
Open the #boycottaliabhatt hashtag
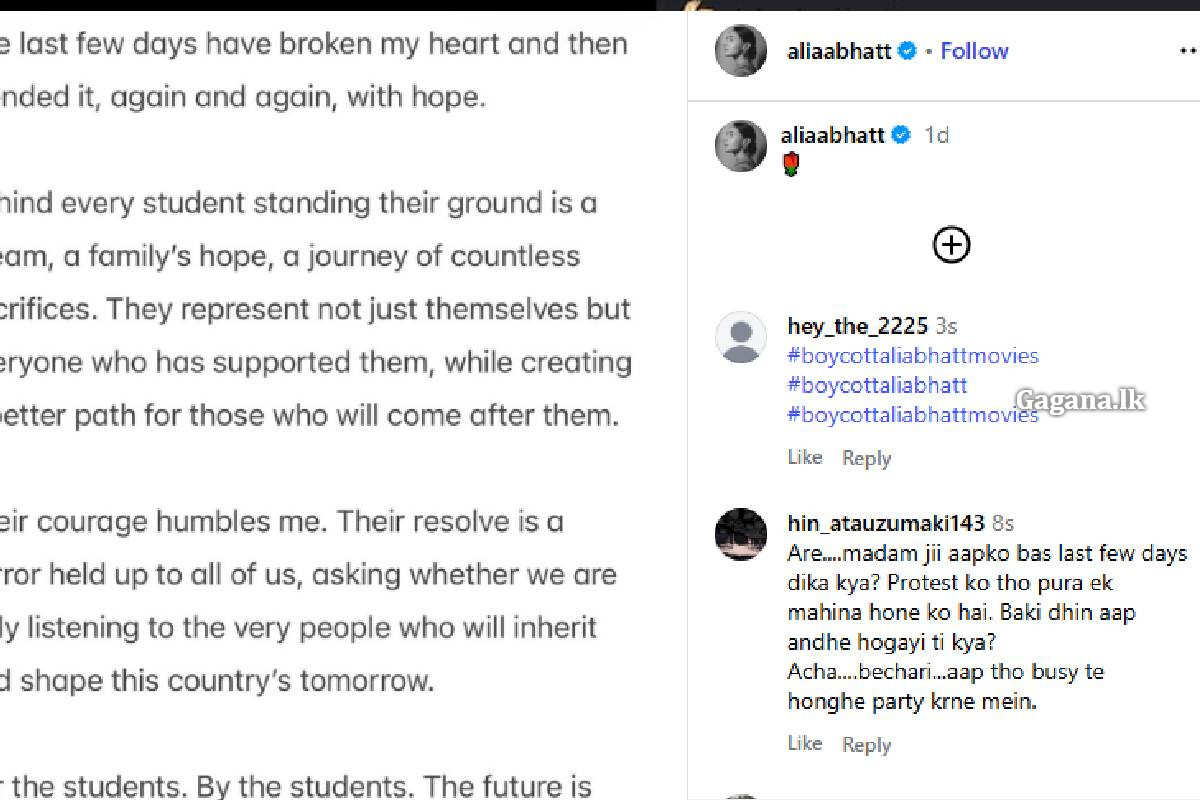coord(877,385)
